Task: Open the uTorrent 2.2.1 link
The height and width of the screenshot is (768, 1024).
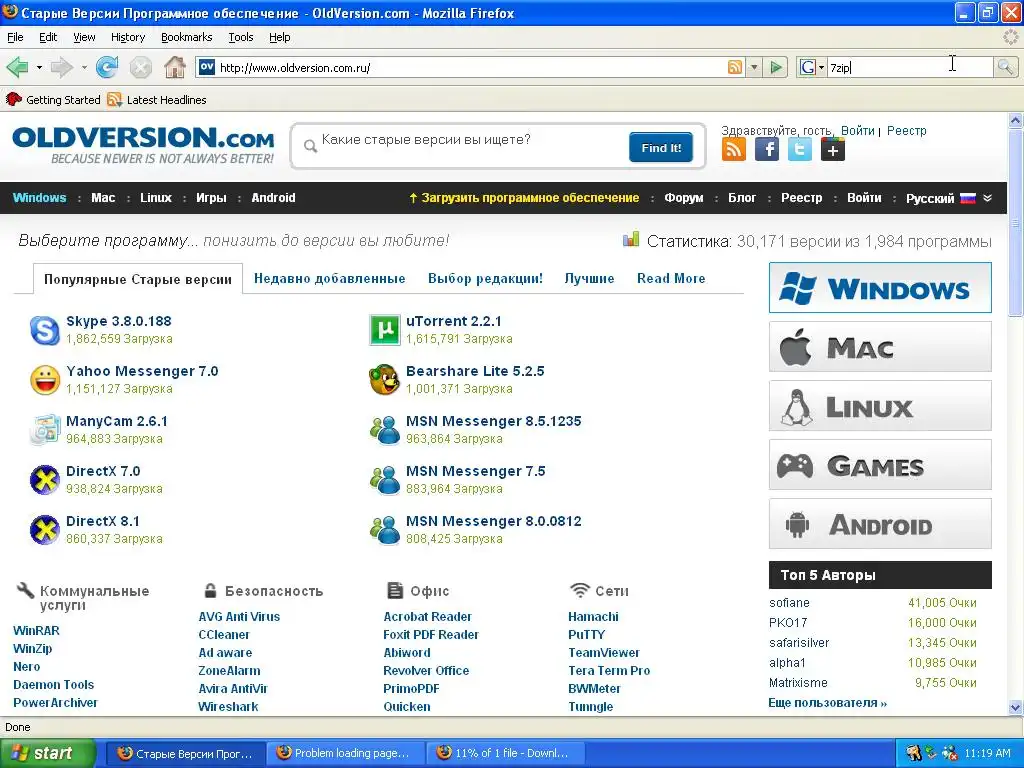Action: [x=454, y=321]
